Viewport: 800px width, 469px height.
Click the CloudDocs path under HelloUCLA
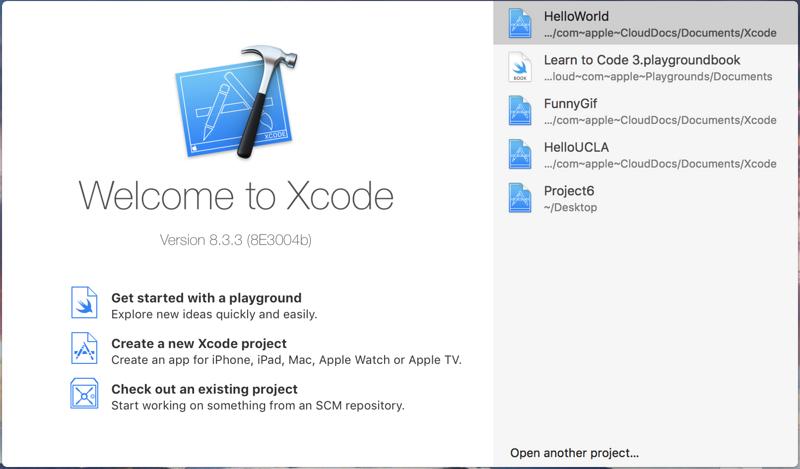[x=660, y=164]
